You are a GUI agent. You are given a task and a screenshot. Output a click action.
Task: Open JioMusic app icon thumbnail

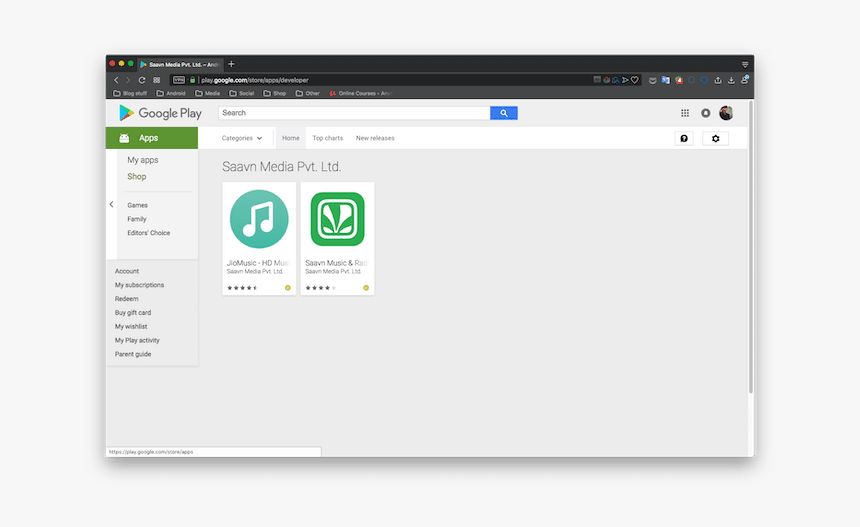[259, 219]
